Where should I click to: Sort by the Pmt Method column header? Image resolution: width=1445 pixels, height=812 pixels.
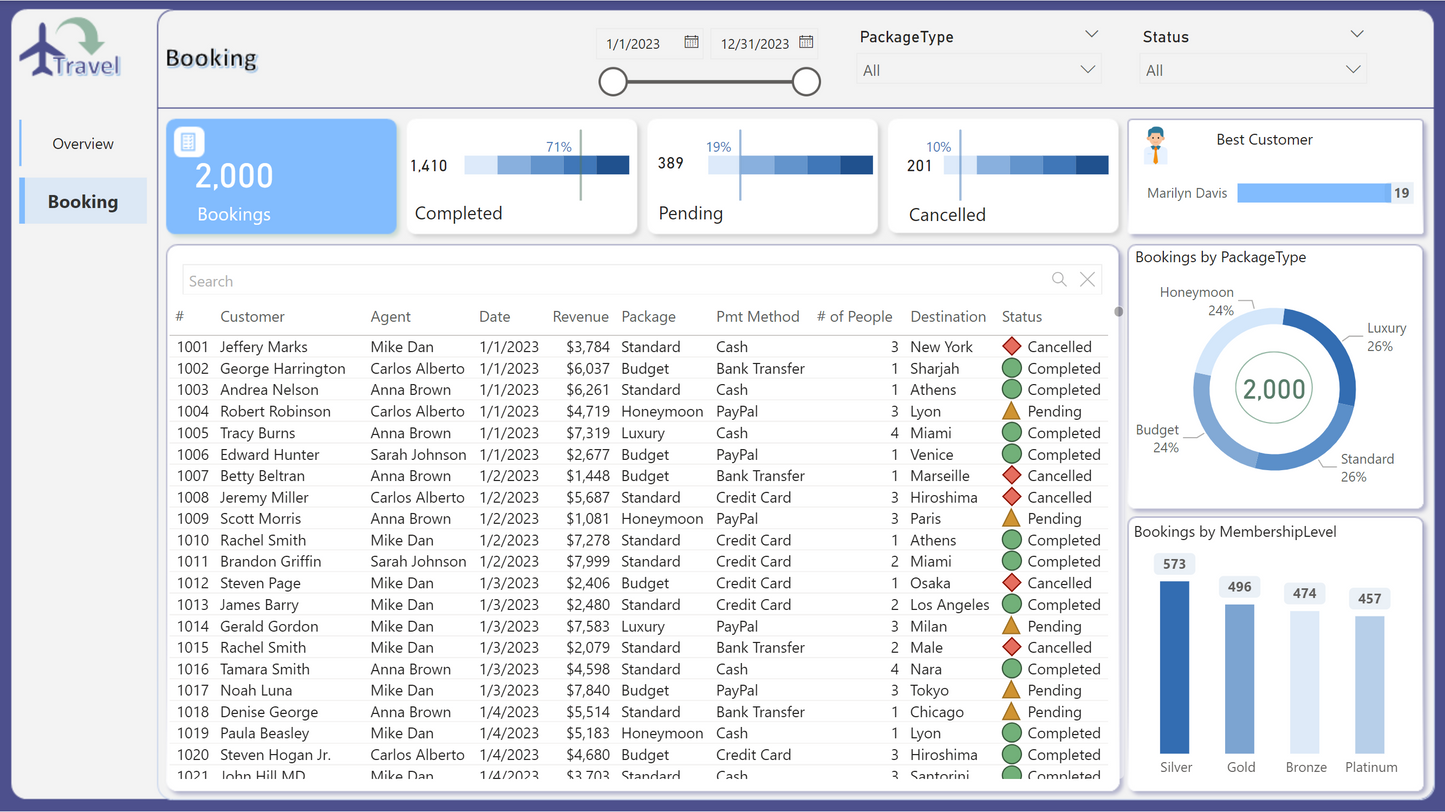click(757, 316)
